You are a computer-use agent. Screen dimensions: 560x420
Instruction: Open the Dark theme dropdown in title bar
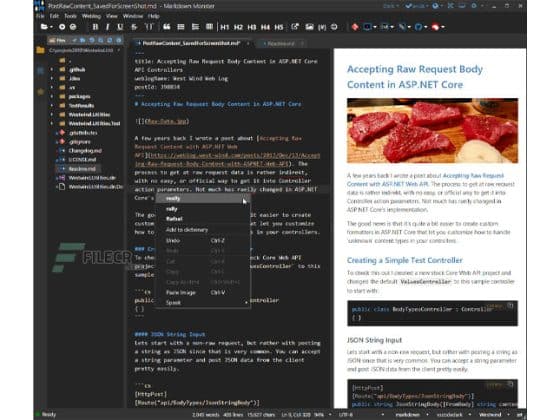point(391,6)
